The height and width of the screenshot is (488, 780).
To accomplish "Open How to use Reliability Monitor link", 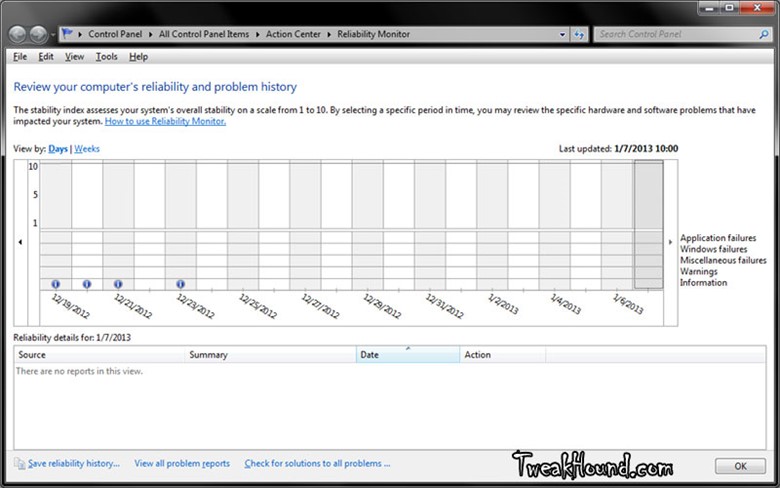I will pos(165,121).
